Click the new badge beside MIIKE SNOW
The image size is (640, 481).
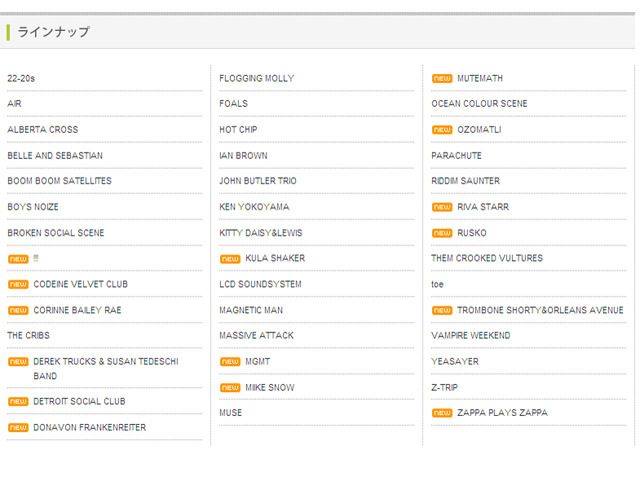pyautogui.click(x=230, y=387)
